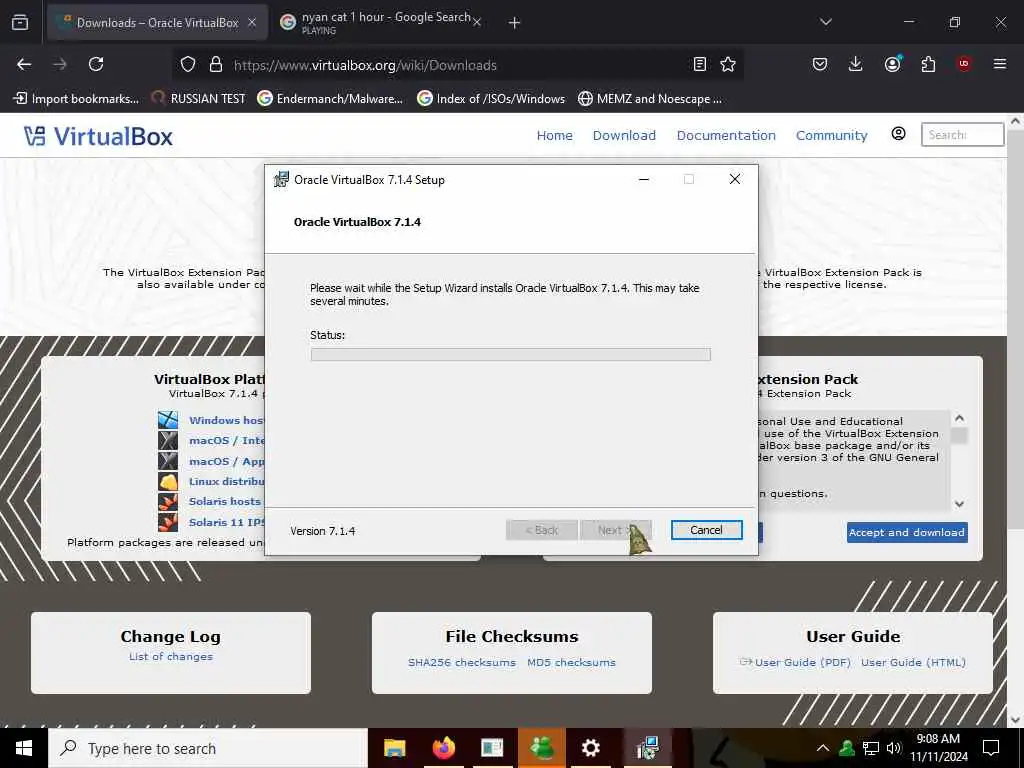
Task: Click the Firefox back arrow
Action: pos(24,64)
